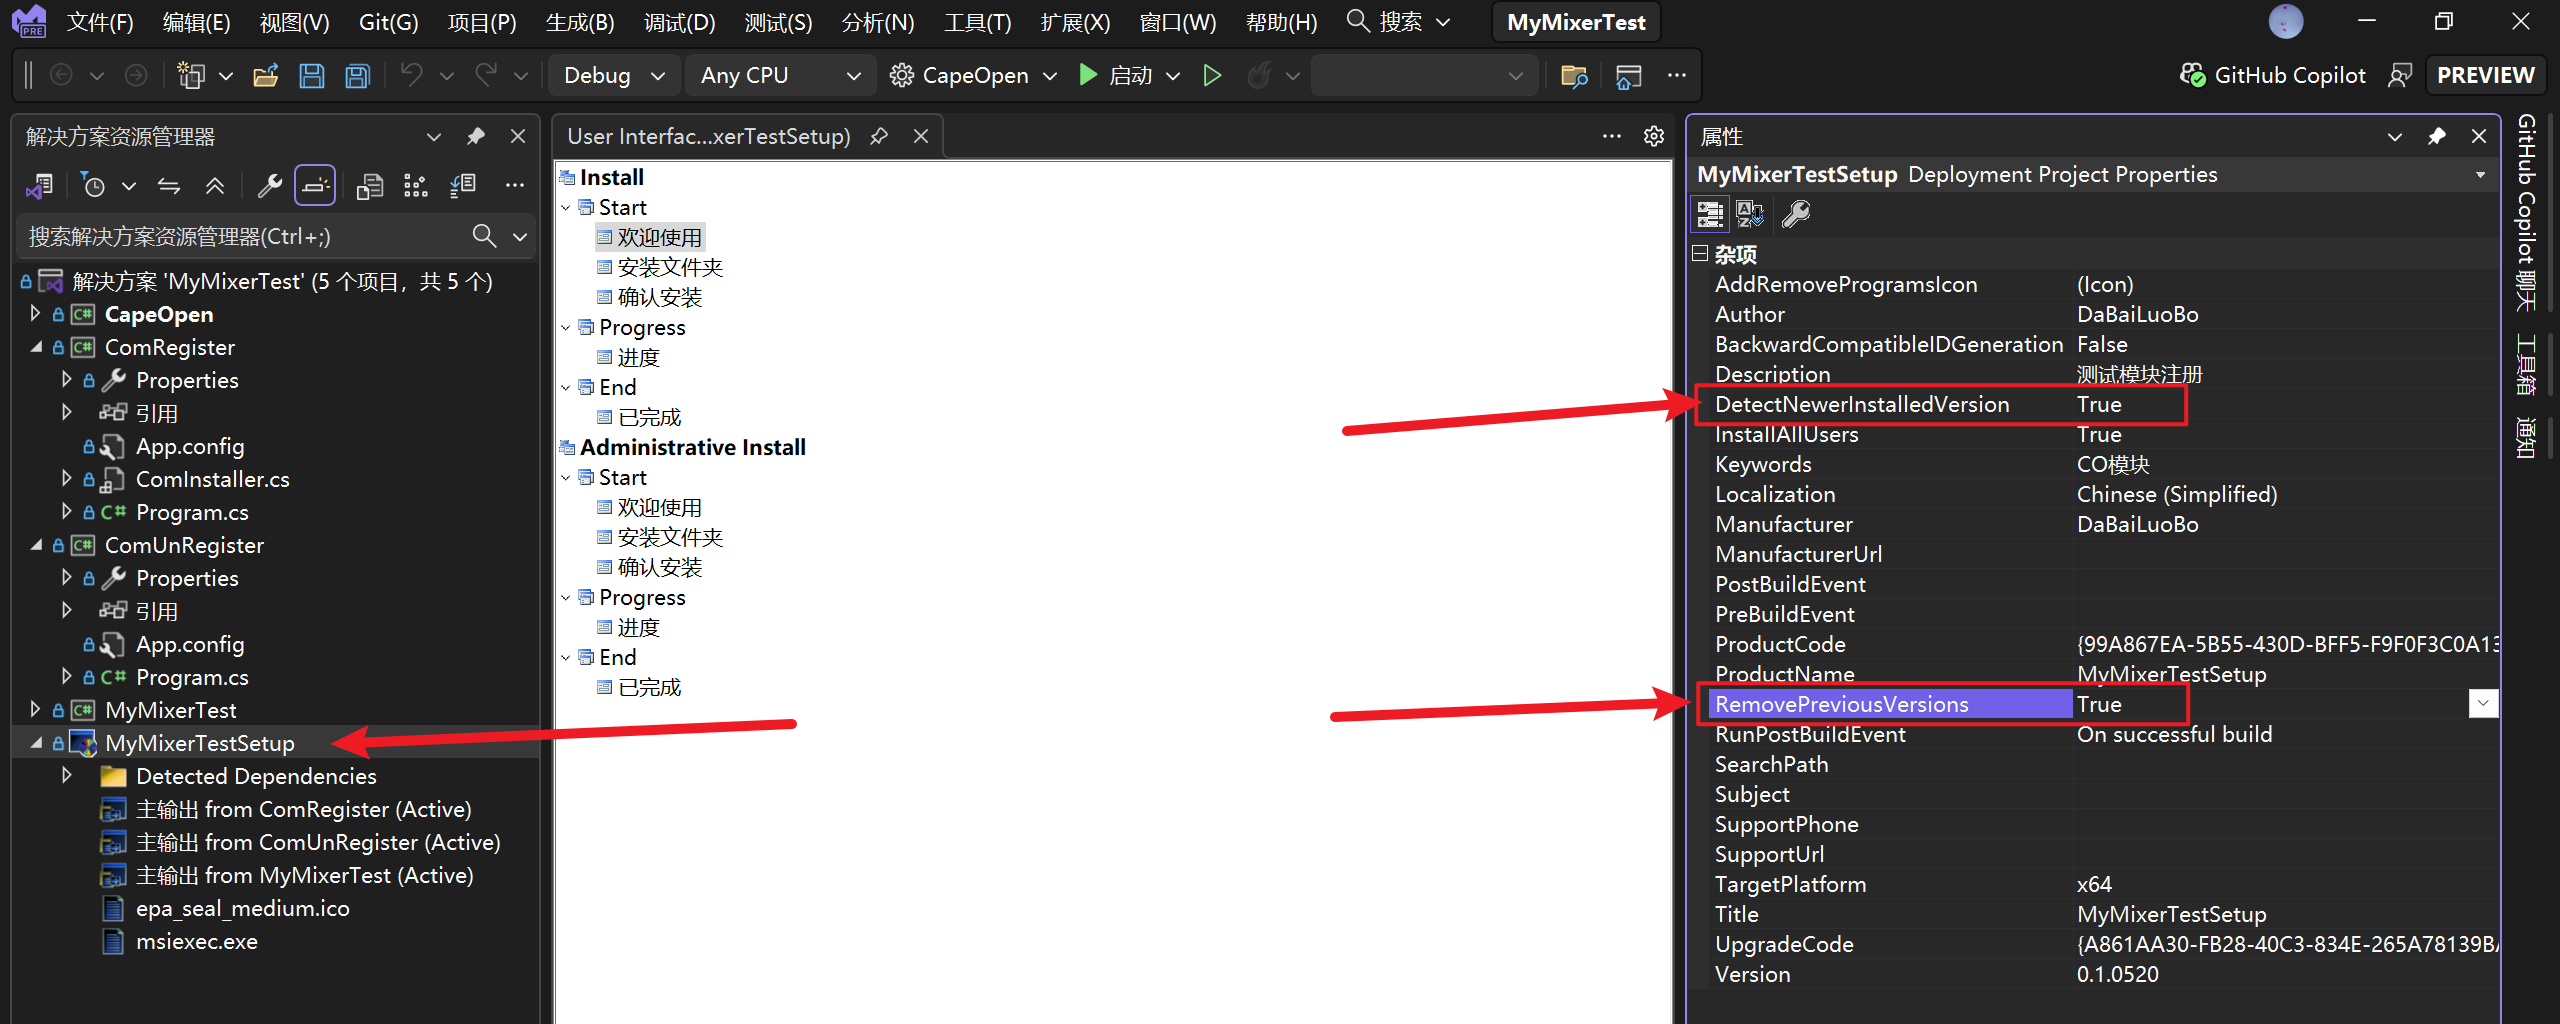Click the Redo arrow icon
This screenshot has height=1024, width=2560.
[486, 75]
